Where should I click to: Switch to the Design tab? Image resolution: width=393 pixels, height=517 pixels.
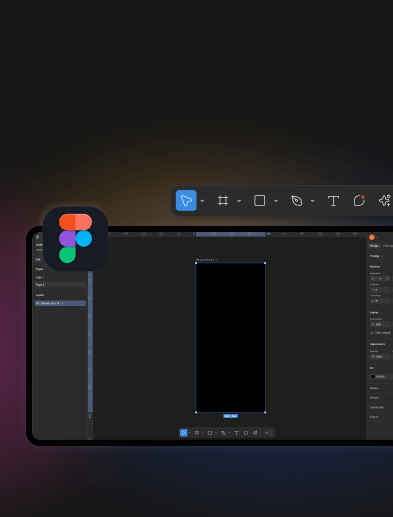(374, 246)
